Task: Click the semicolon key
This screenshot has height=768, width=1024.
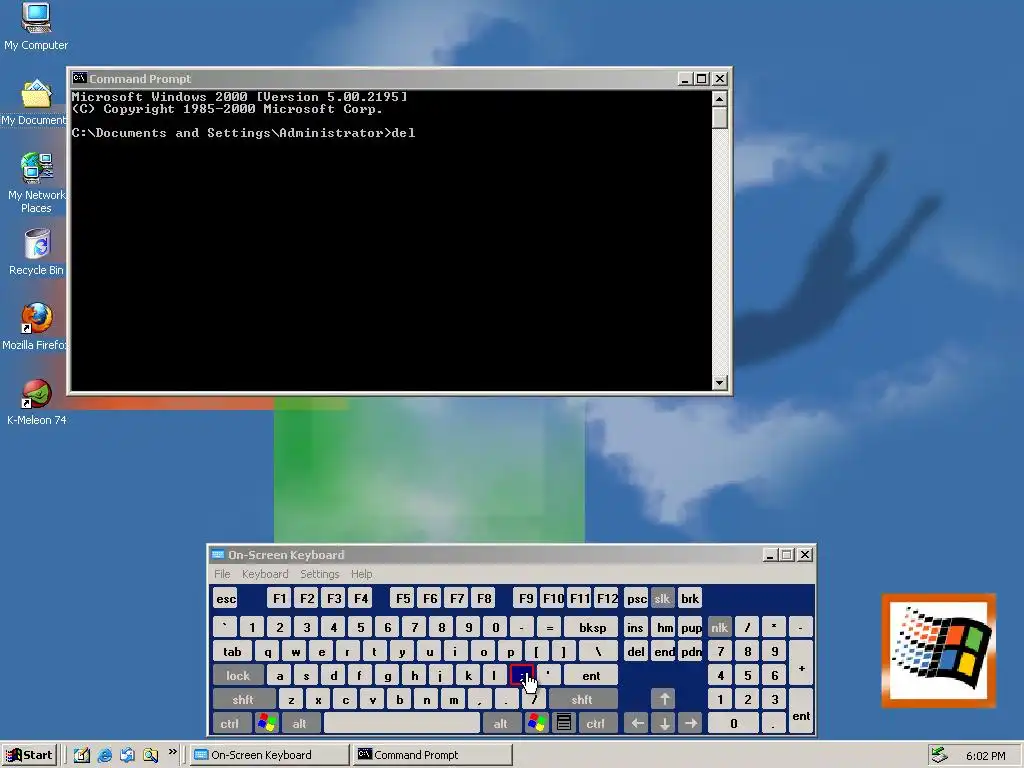Action: pos(522,676)
